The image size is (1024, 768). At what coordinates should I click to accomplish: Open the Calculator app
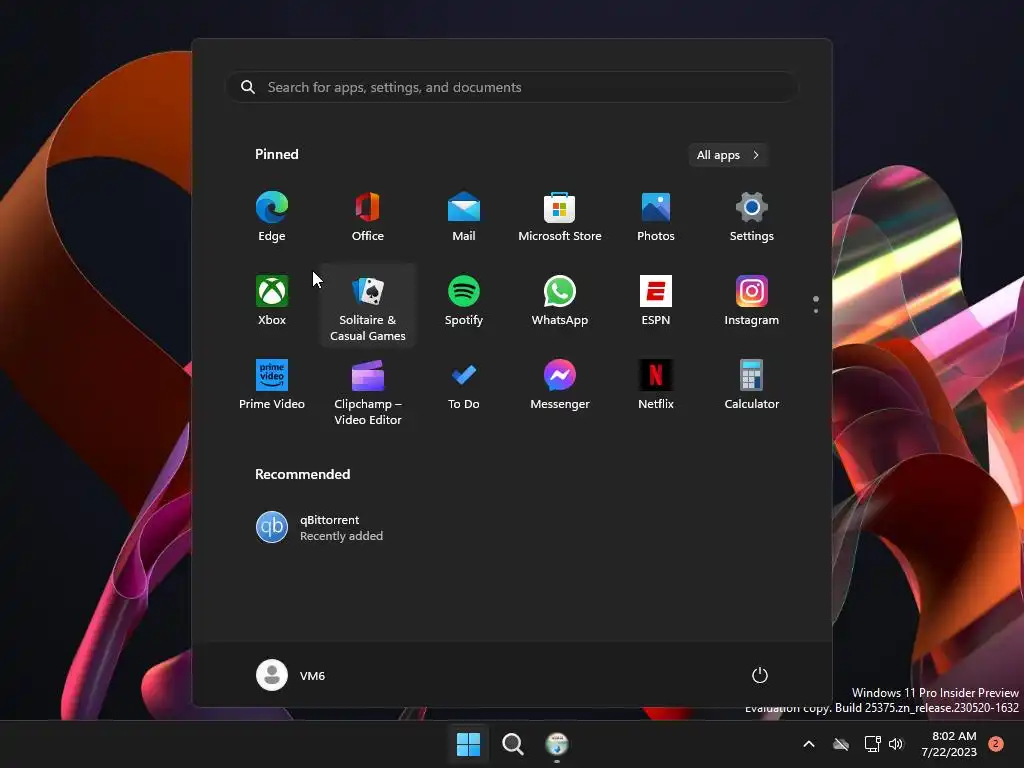click(x=752, y=385)
